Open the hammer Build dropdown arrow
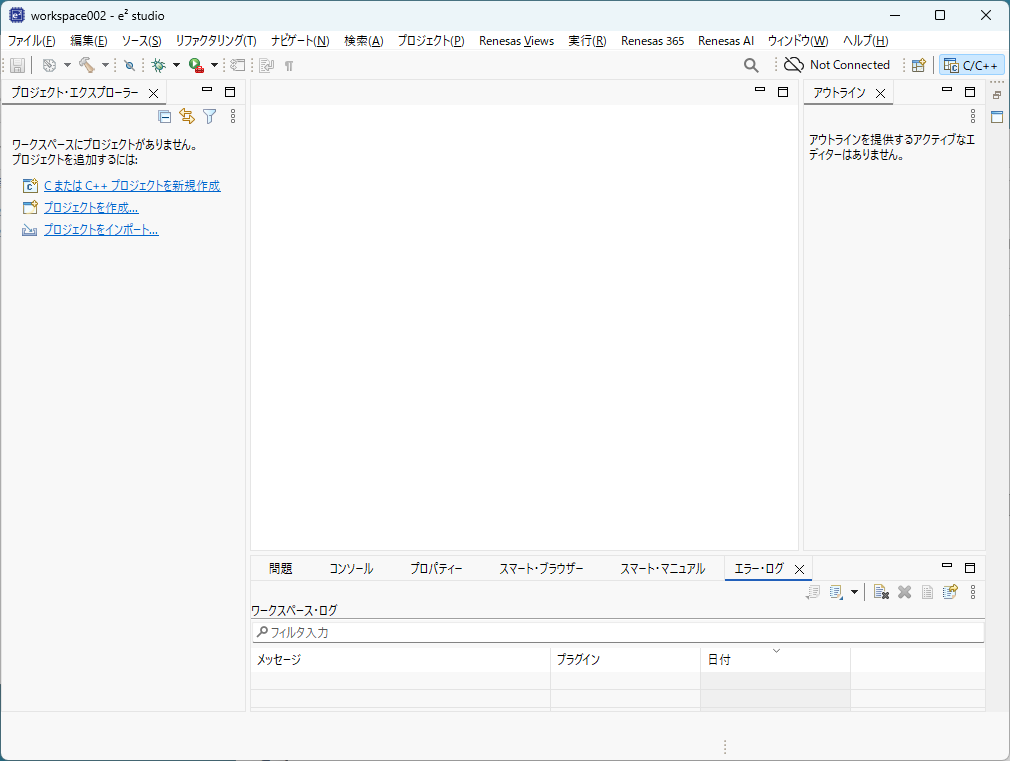The width and height of the screenshot is (1010, 761). 105,65
